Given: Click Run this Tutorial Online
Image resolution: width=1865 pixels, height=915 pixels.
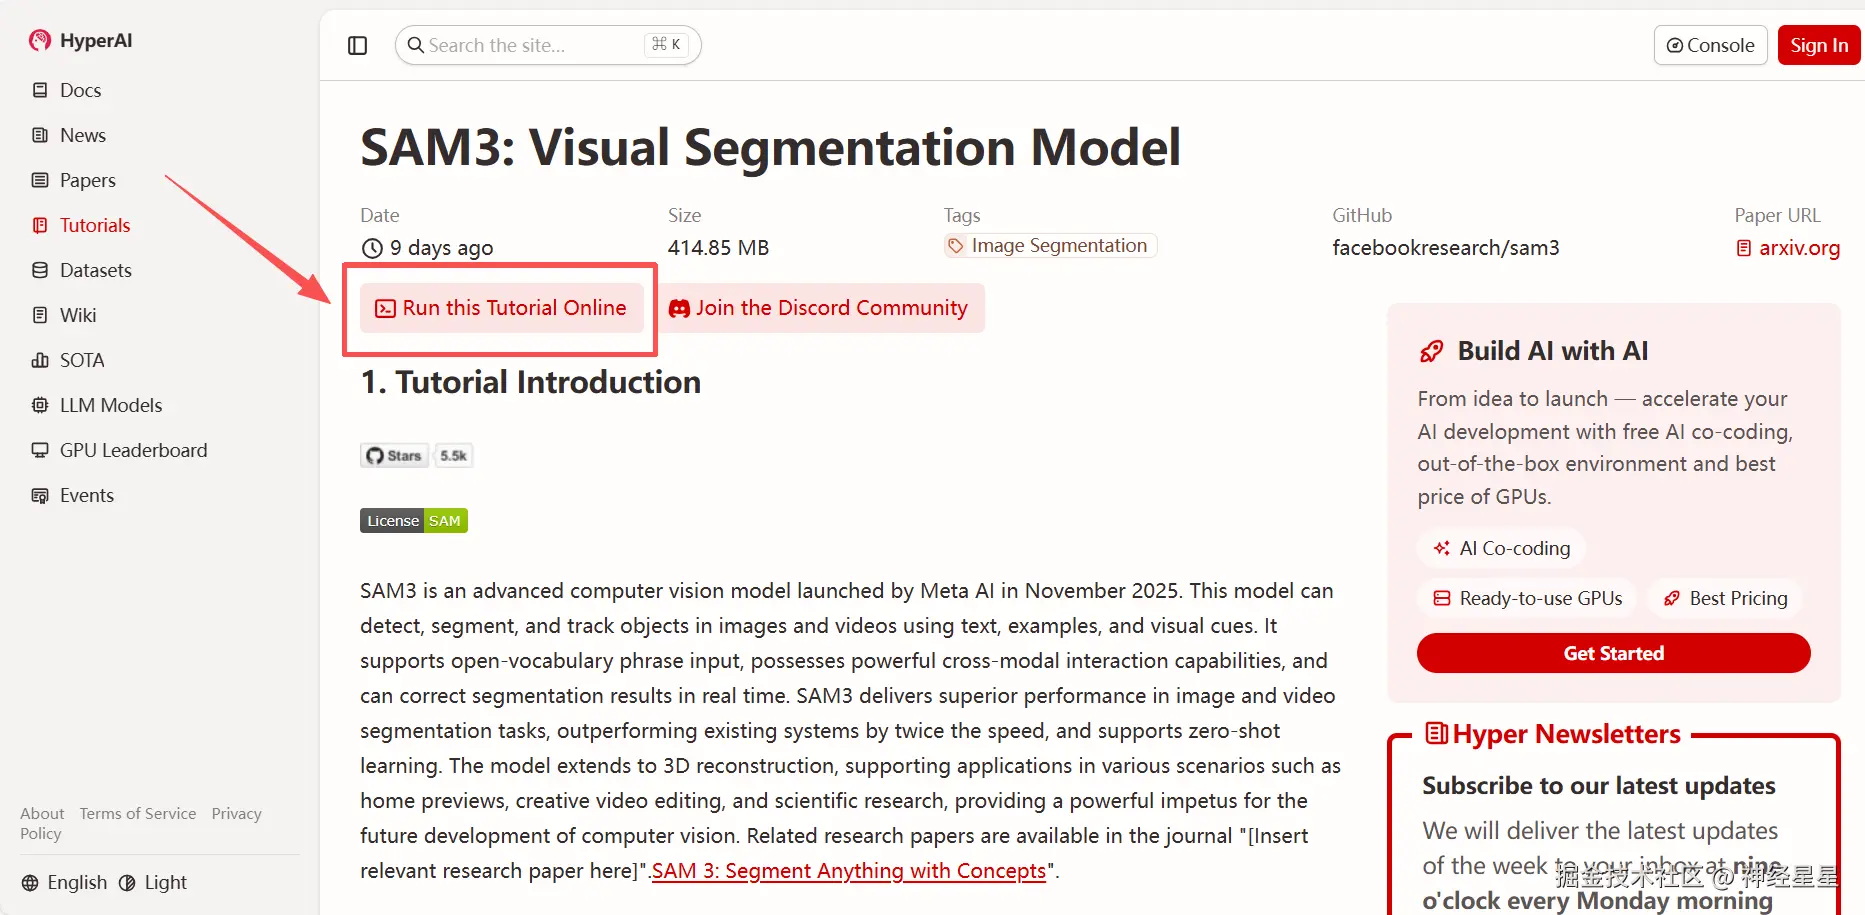Looking at the screenshot, I should point(501,308).
